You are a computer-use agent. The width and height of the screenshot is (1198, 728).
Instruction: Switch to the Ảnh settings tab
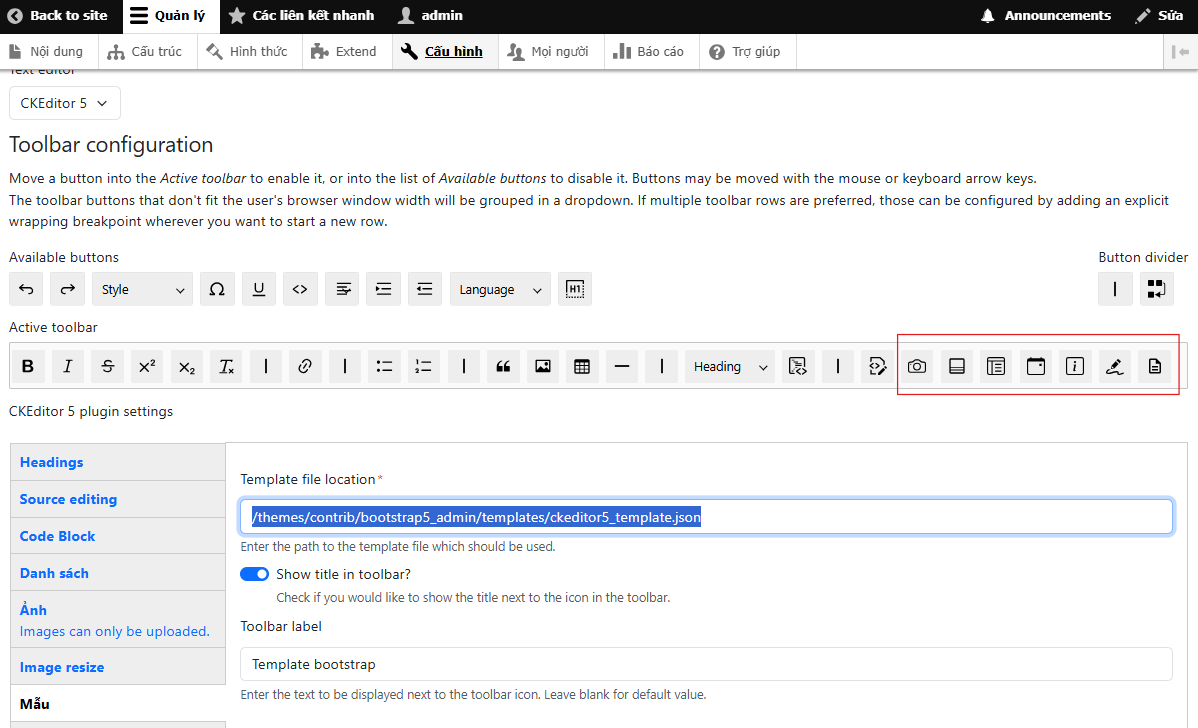tap(118, 620)
